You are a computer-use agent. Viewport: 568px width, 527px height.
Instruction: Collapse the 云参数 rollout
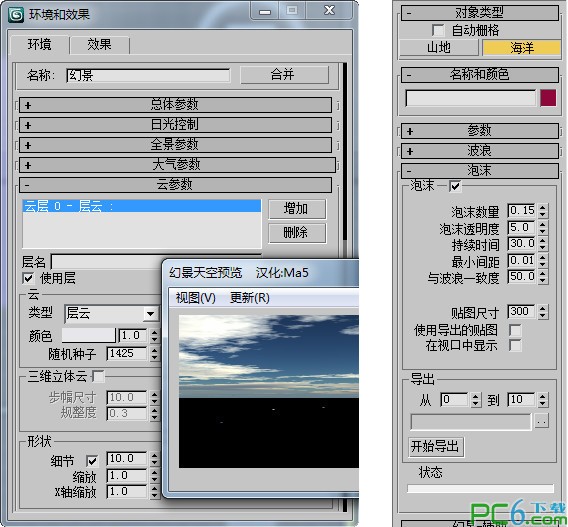[x=175, y=185]
